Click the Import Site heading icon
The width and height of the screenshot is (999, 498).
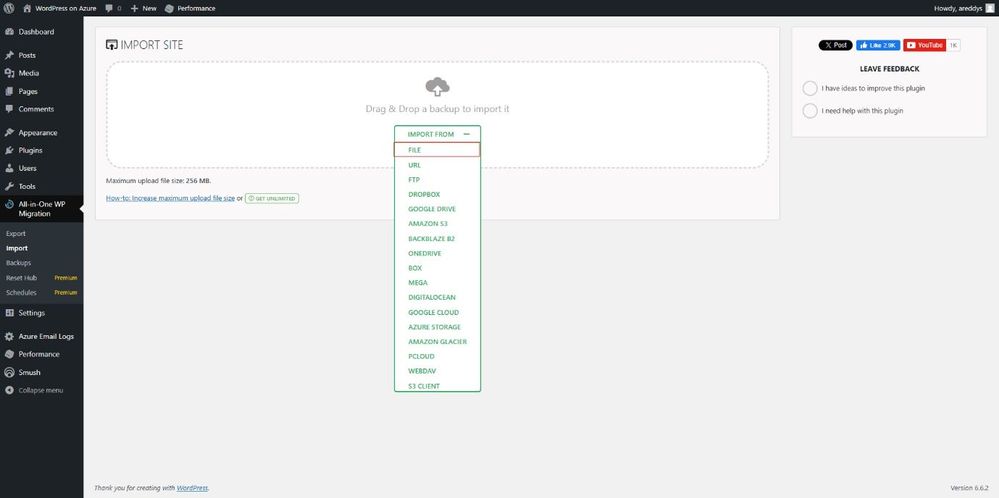[111, 45]
